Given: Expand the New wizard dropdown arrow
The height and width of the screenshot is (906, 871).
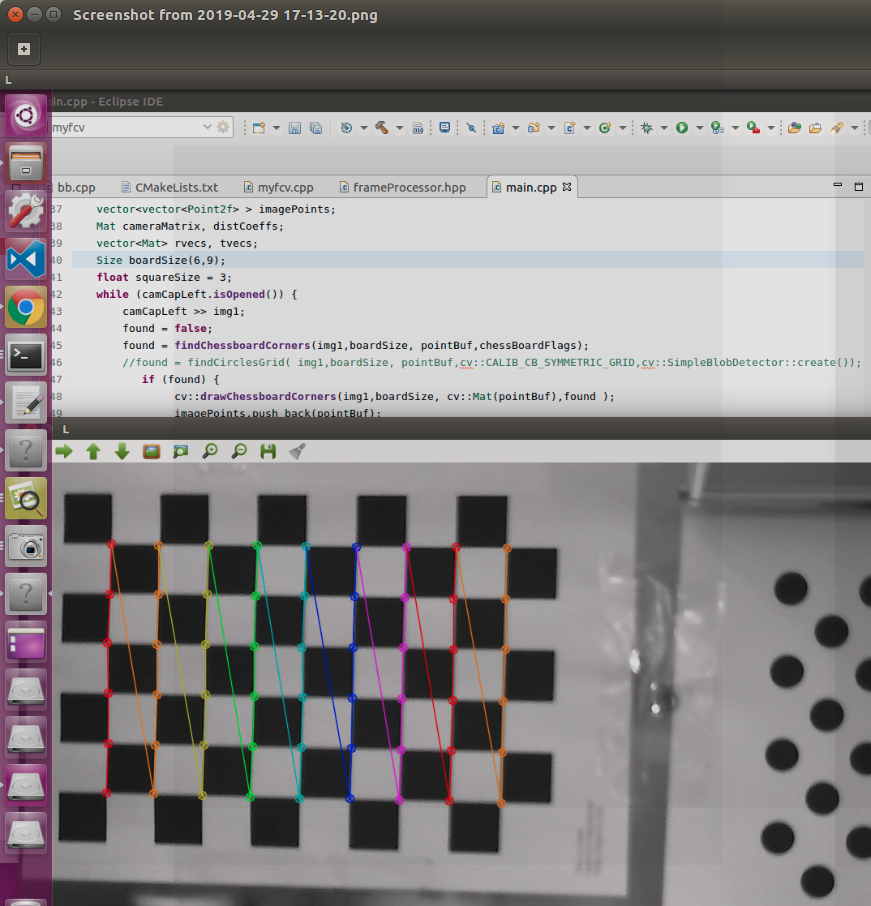Looking at the screenshot, I should point(275,127).
